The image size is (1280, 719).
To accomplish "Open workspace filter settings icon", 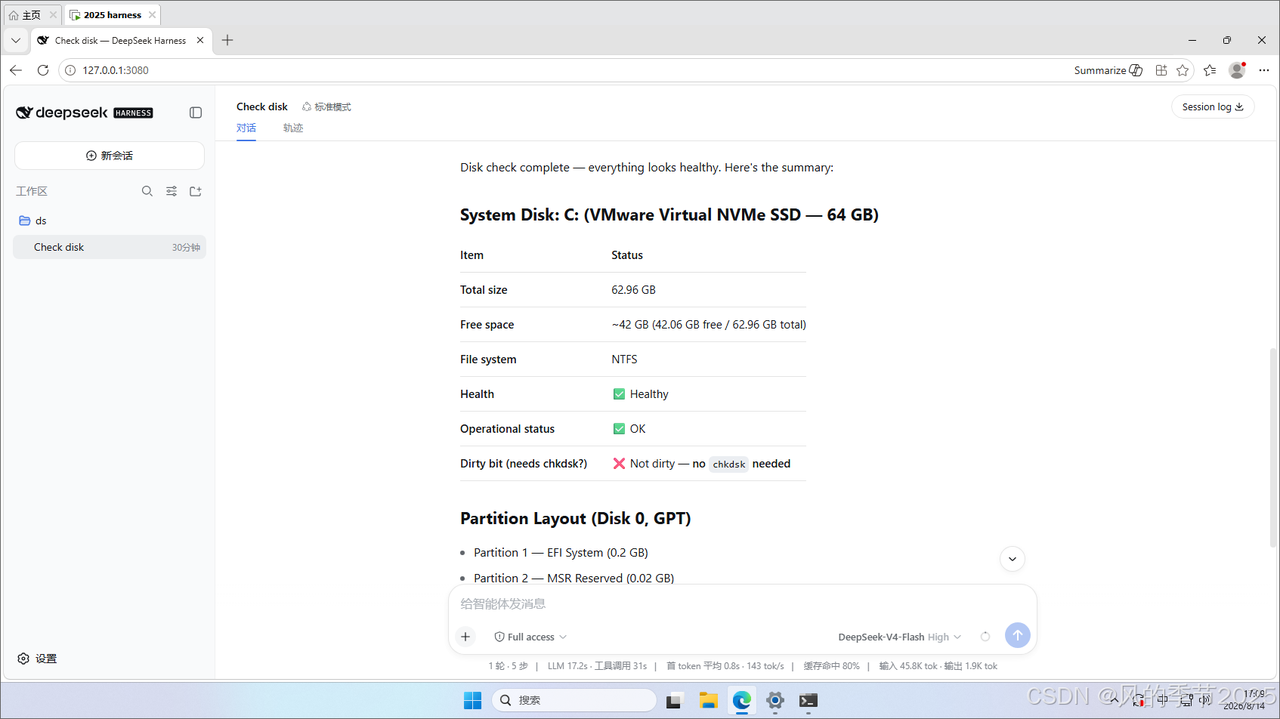I will (x=171, y=191).
